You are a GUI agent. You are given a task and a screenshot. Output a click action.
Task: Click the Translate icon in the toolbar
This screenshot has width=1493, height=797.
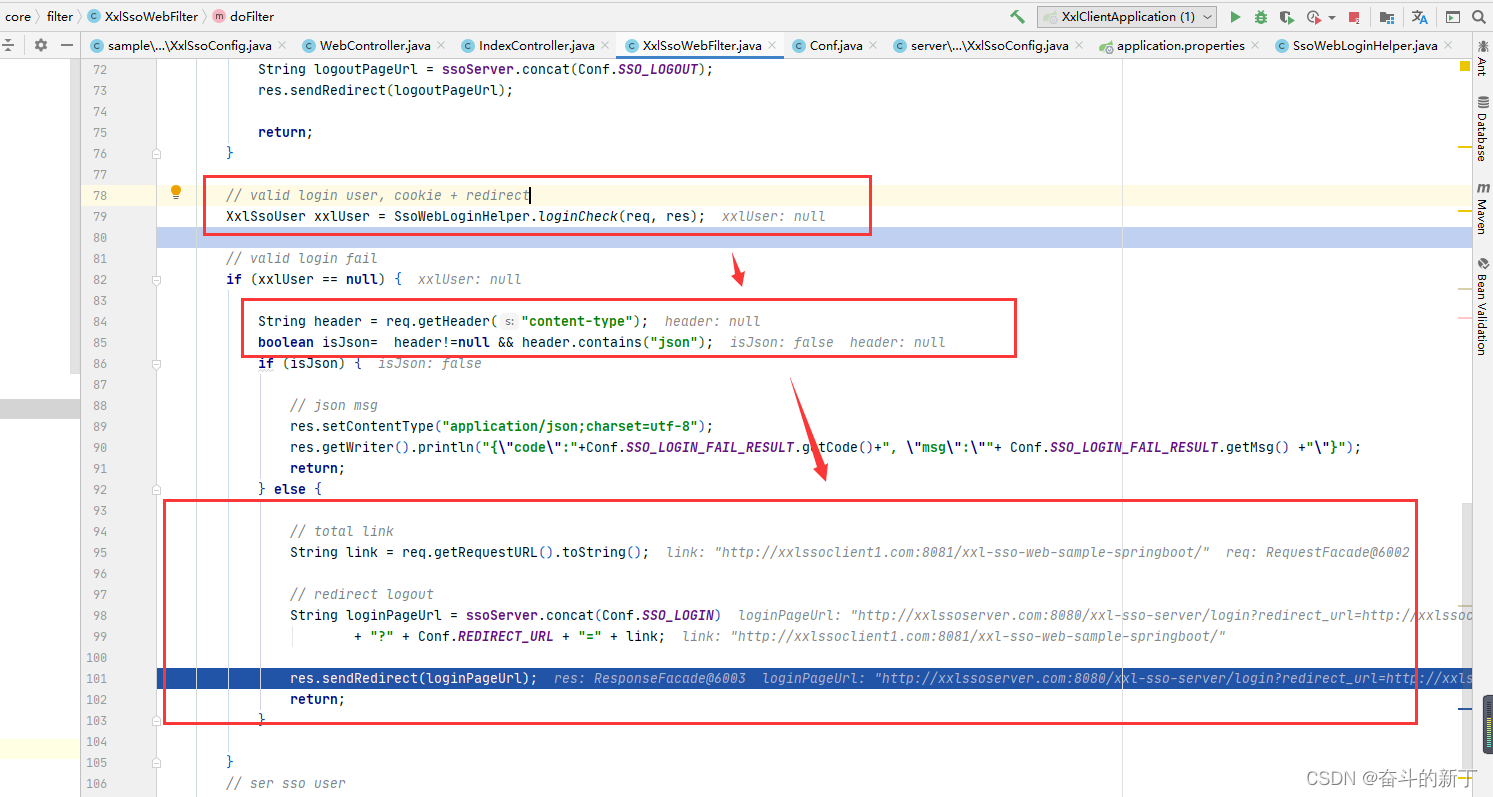point(1419,17)
